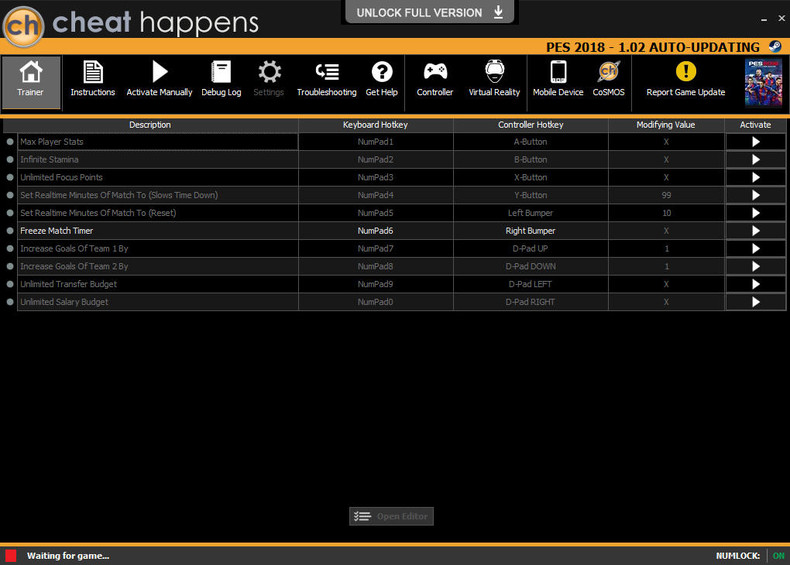Click the red game status indicator
Viewport: 790px width, 565px height.
[11, 555]
